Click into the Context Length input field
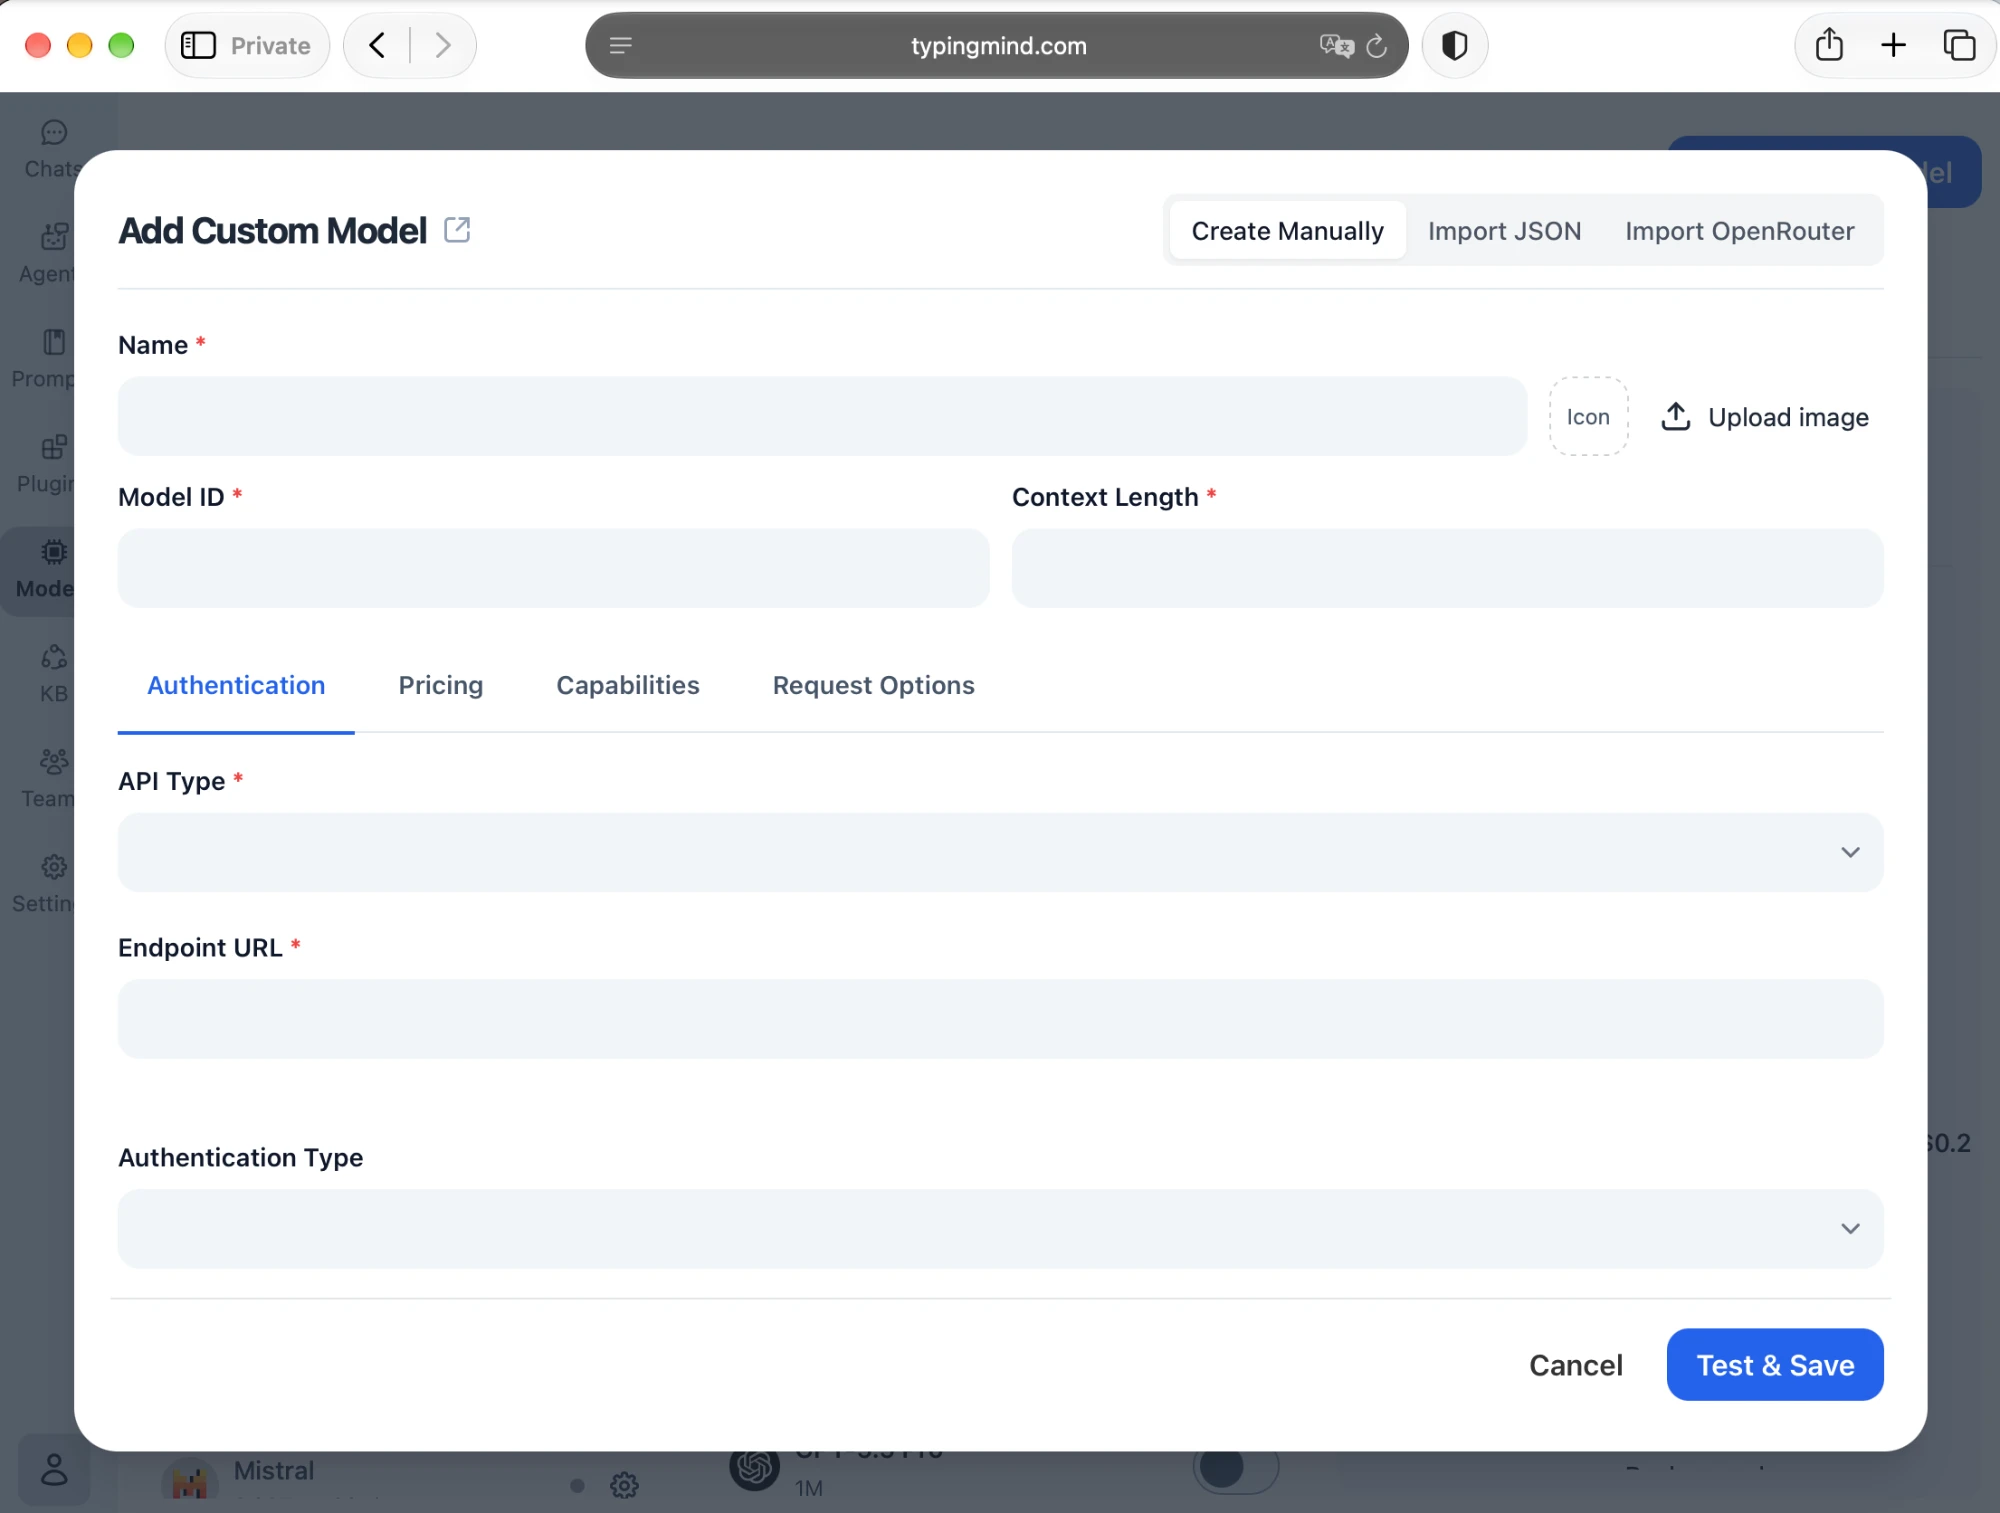Image resolution: width=2000 pixels, height=1513 pixels. 1447,568
